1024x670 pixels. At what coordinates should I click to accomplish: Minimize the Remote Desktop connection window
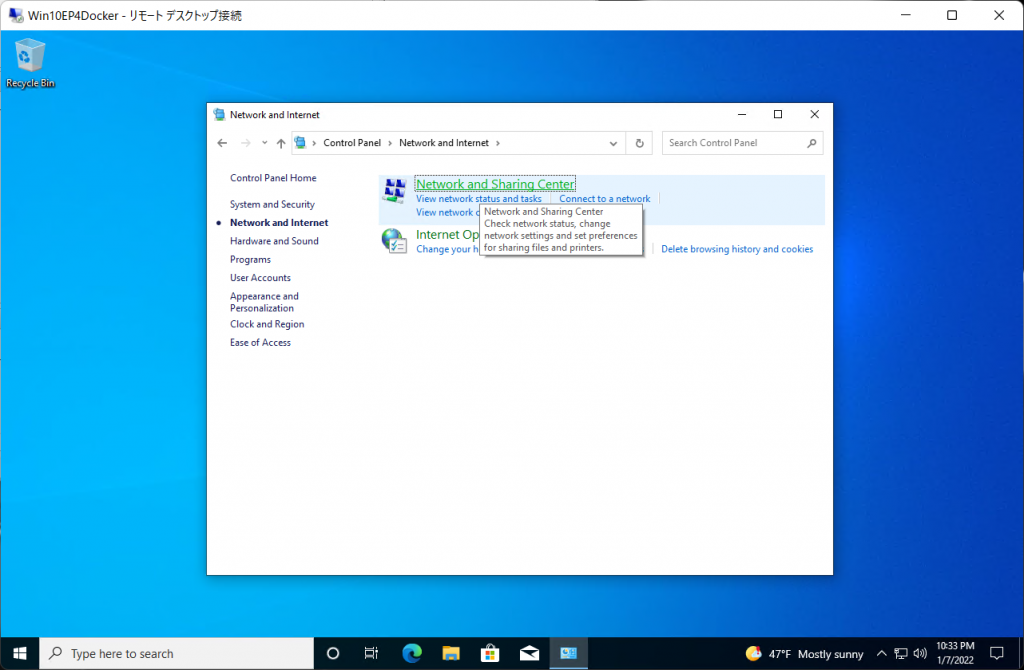[x=905, y=15]
